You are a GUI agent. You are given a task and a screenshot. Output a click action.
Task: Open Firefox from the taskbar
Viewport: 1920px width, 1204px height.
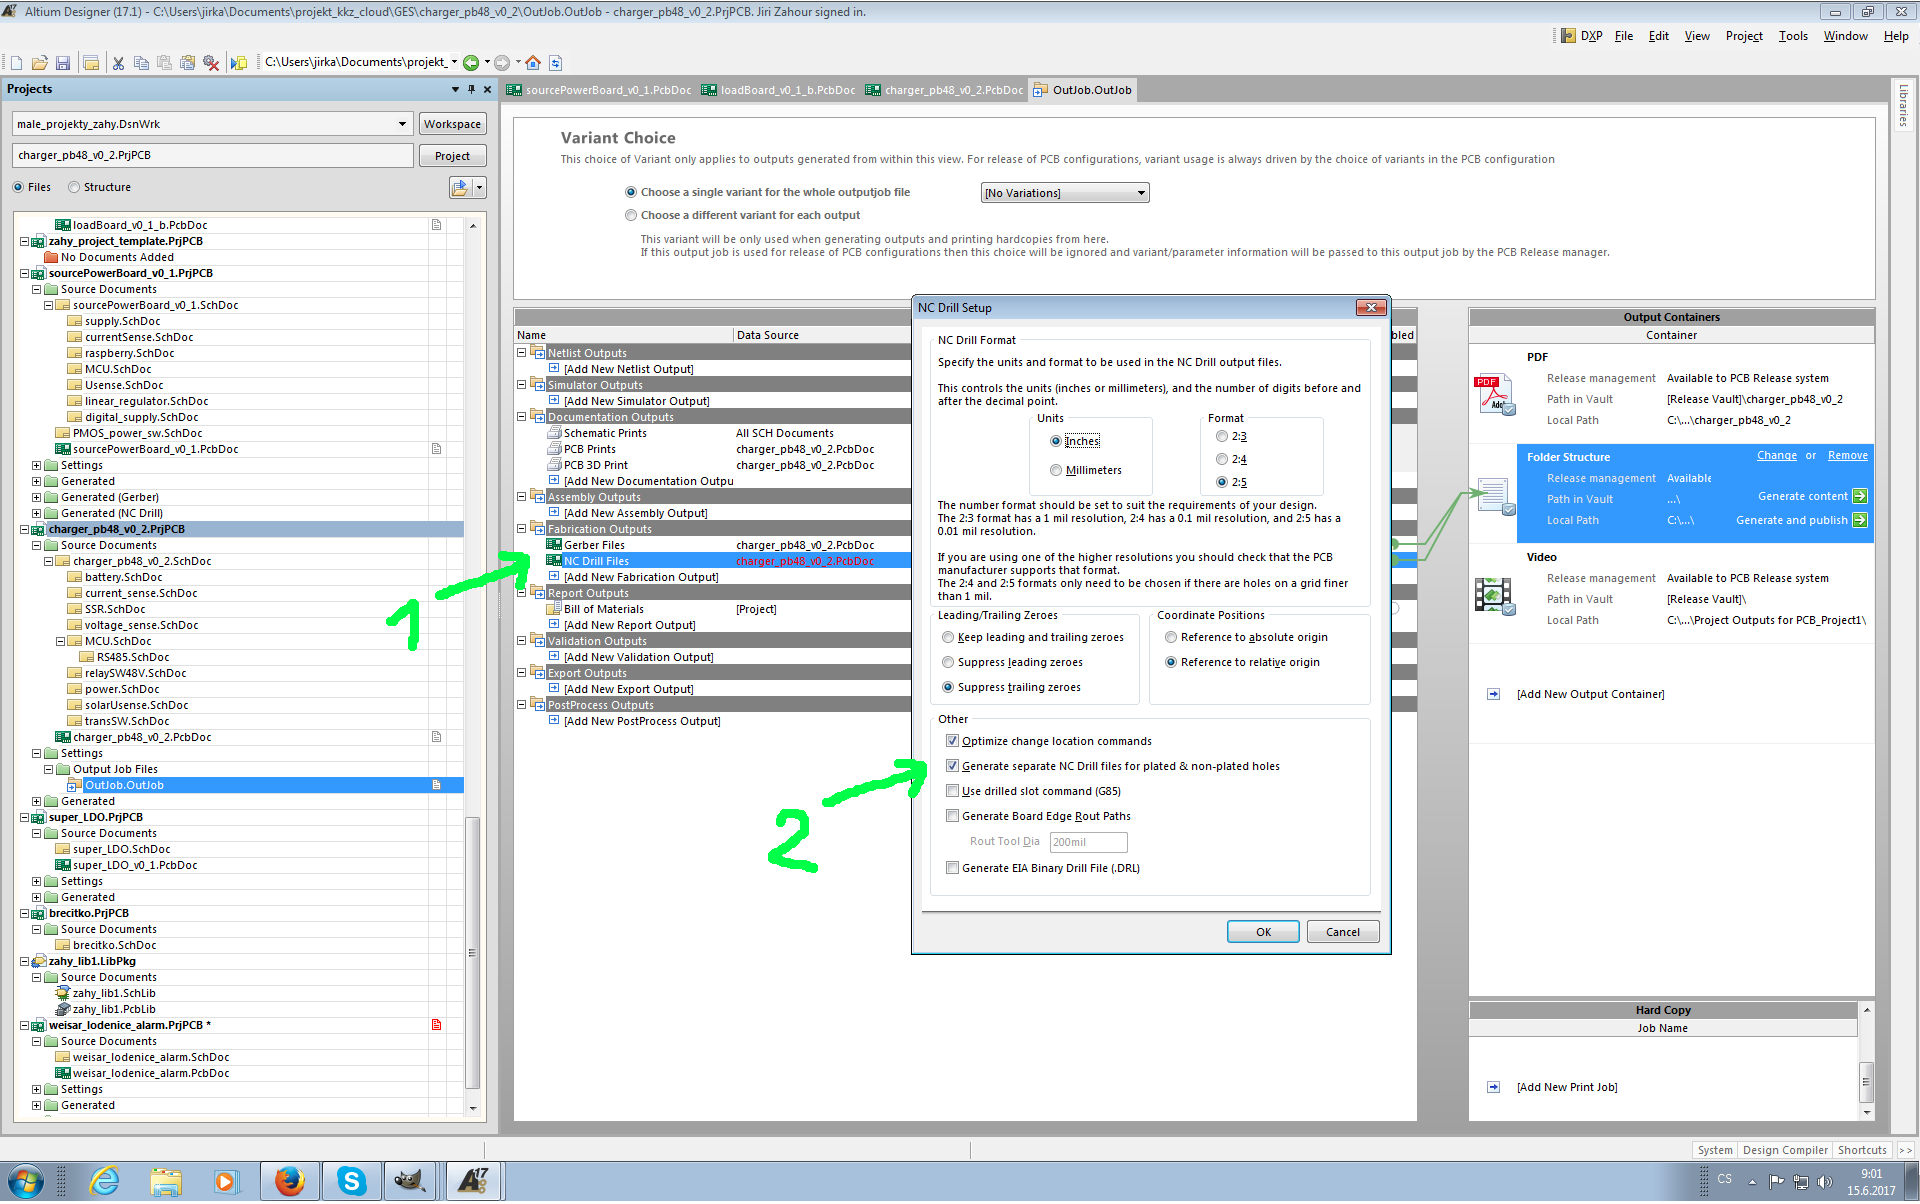289,1181
